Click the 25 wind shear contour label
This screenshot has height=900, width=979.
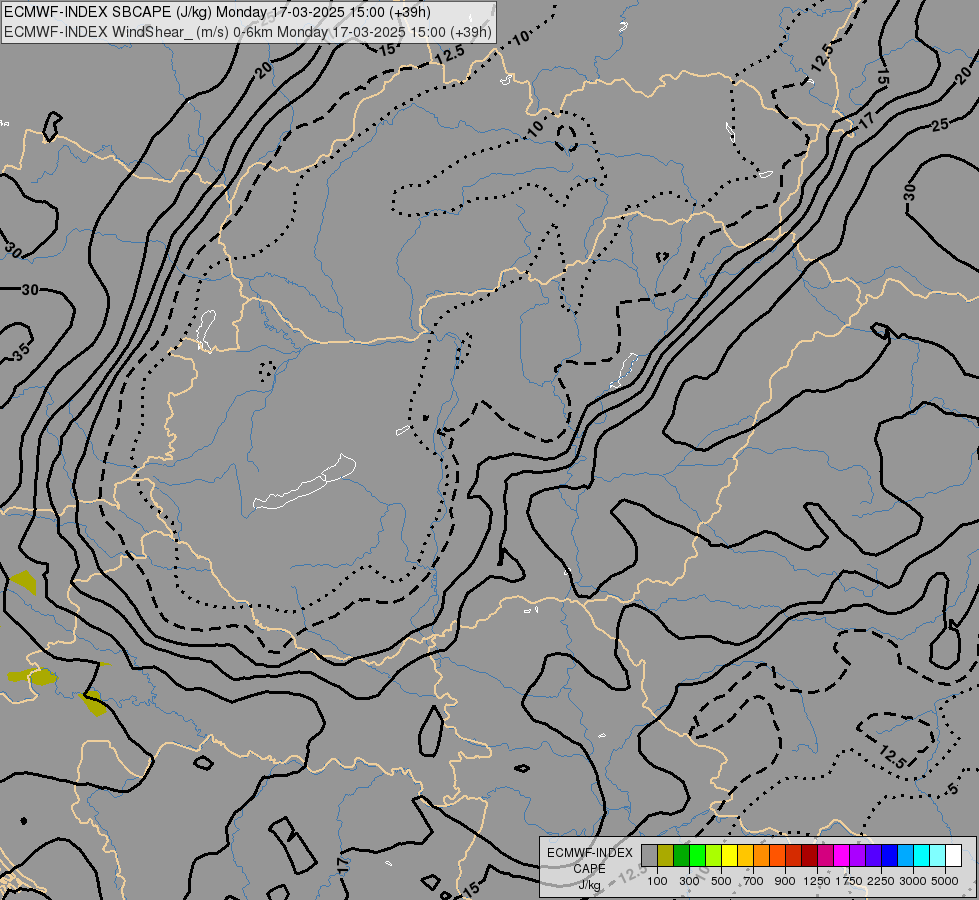point(940,124)
